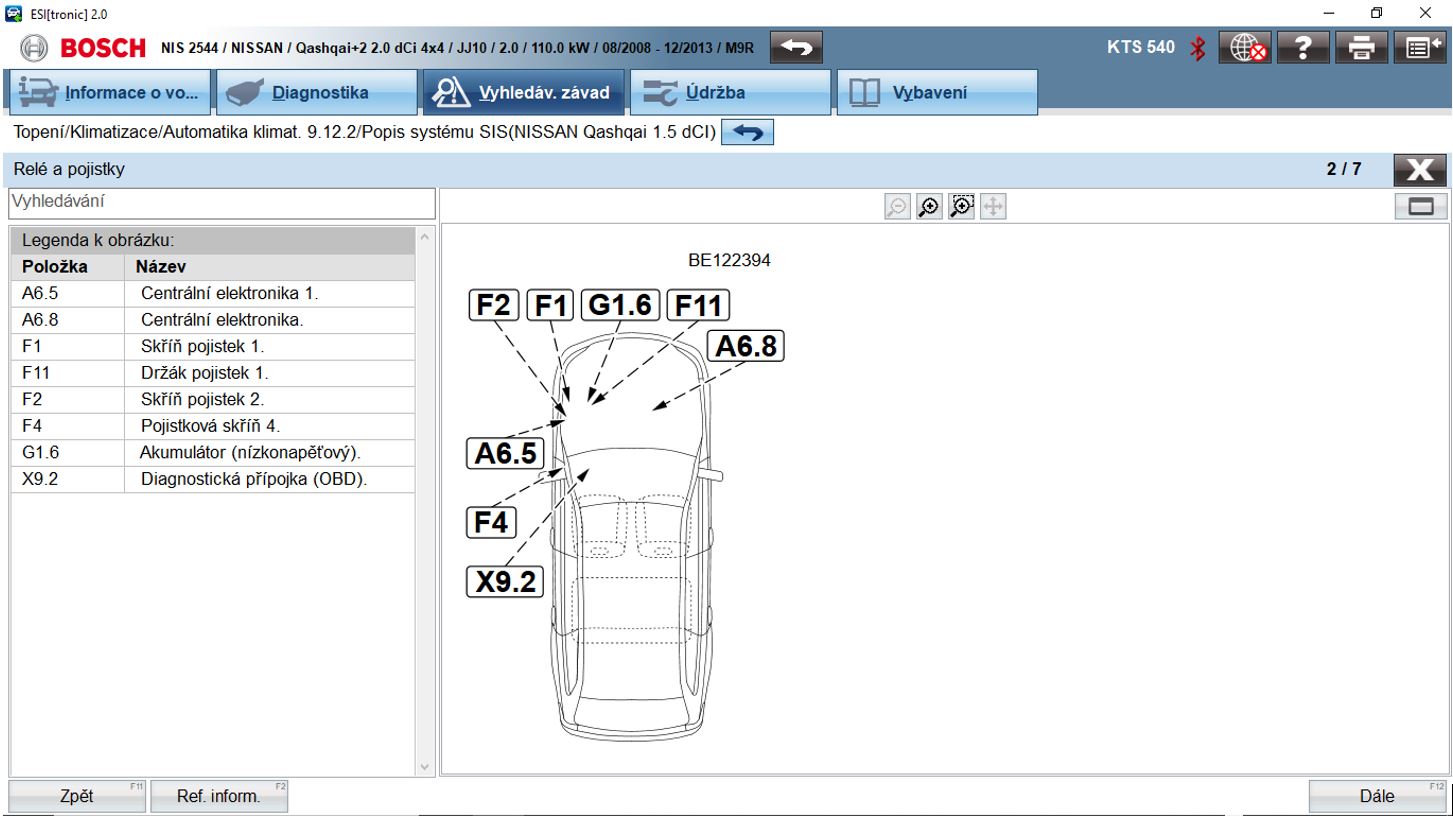Switch to the Diagnostika tab
This screenshot has height=816, width=1453.
point(316,93)
